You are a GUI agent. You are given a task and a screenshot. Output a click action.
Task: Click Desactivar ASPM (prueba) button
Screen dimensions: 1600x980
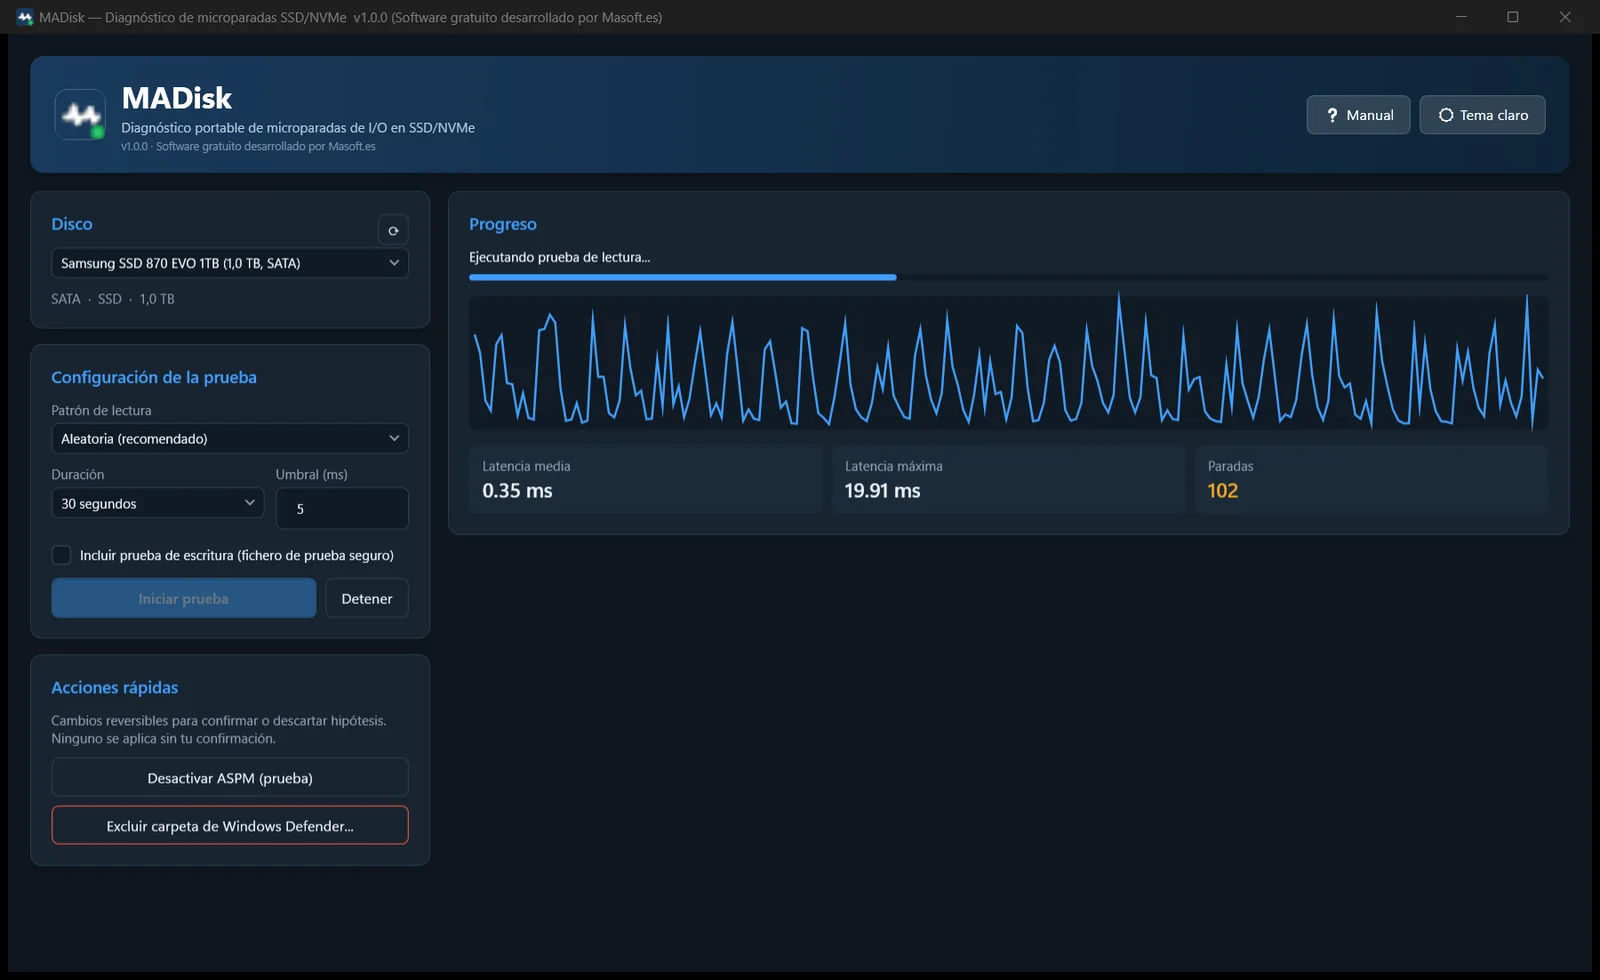[230, 778]
